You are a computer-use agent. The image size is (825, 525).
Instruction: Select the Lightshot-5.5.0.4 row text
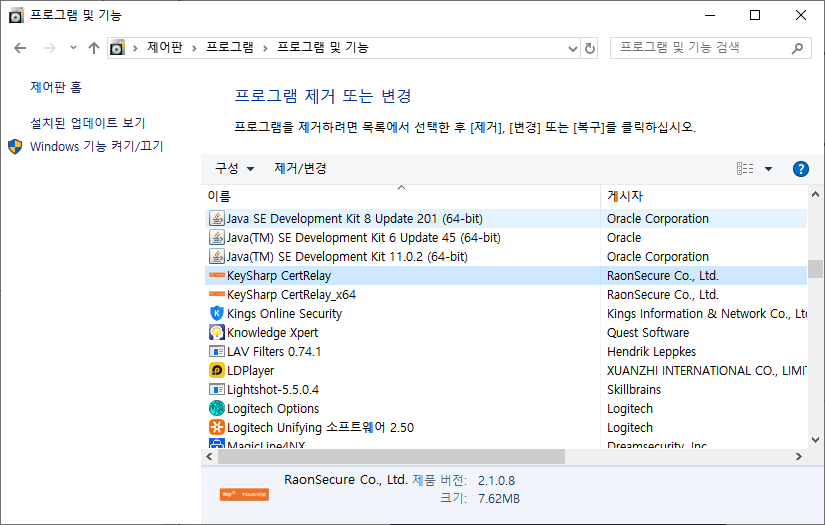(x=273, y=389)
